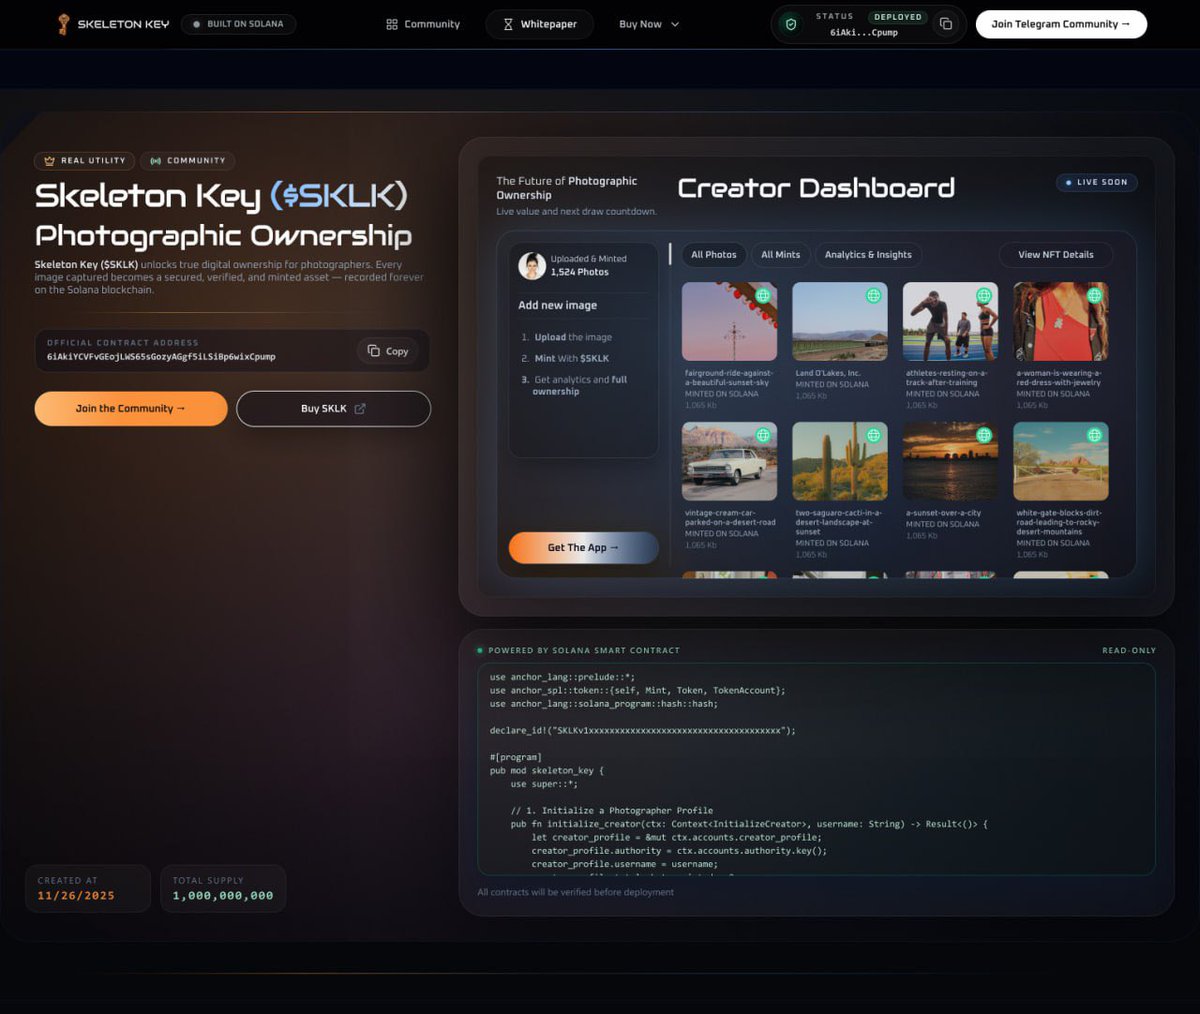Viewport: 1200px width, 1014px height.
Task: Click the Get The App button
Action: [x=584, y=548]
